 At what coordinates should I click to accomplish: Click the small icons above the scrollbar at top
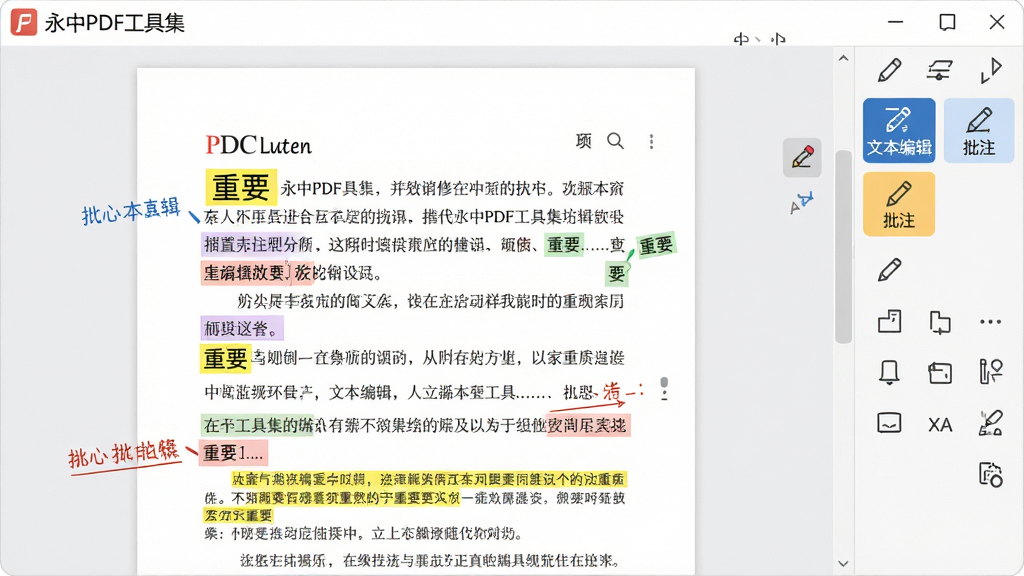(x=760, y=39)
